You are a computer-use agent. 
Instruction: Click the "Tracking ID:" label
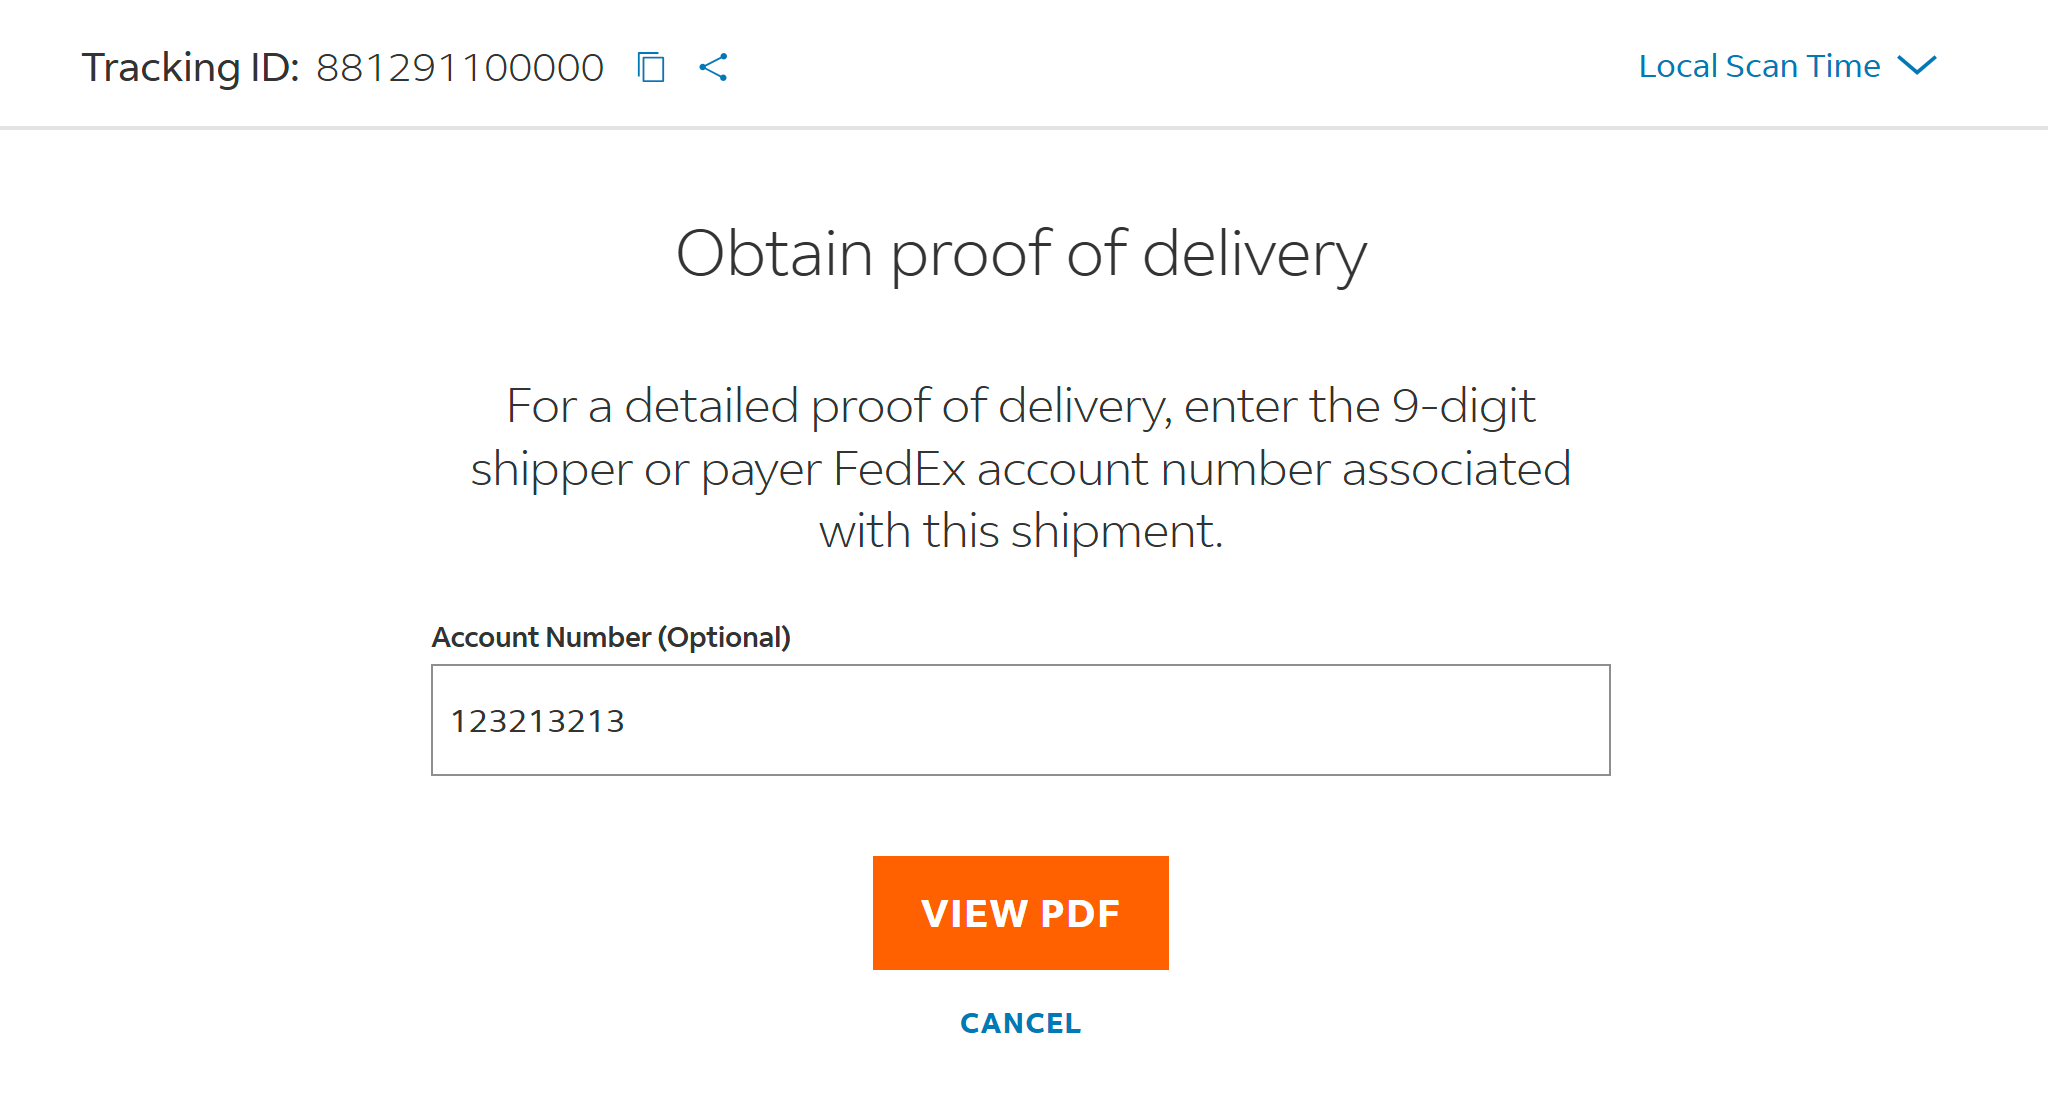tap(190, 68)
